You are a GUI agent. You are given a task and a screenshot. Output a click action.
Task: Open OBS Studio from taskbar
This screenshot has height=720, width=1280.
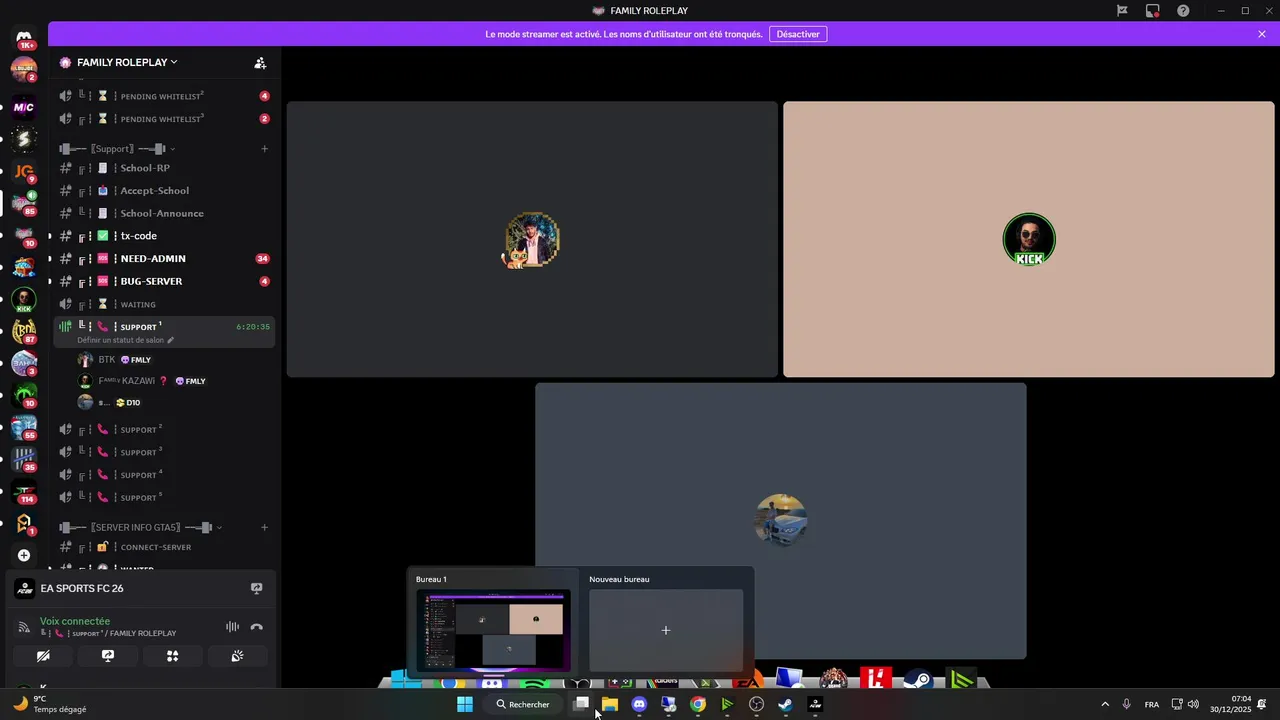756,704
